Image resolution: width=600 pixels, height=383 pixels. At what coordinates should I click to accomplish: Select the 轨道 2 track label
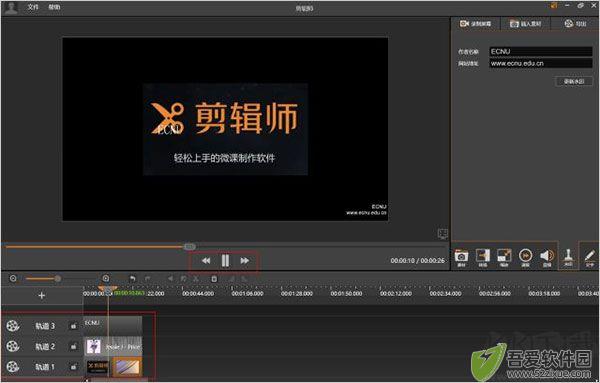[x=45, y=346]
